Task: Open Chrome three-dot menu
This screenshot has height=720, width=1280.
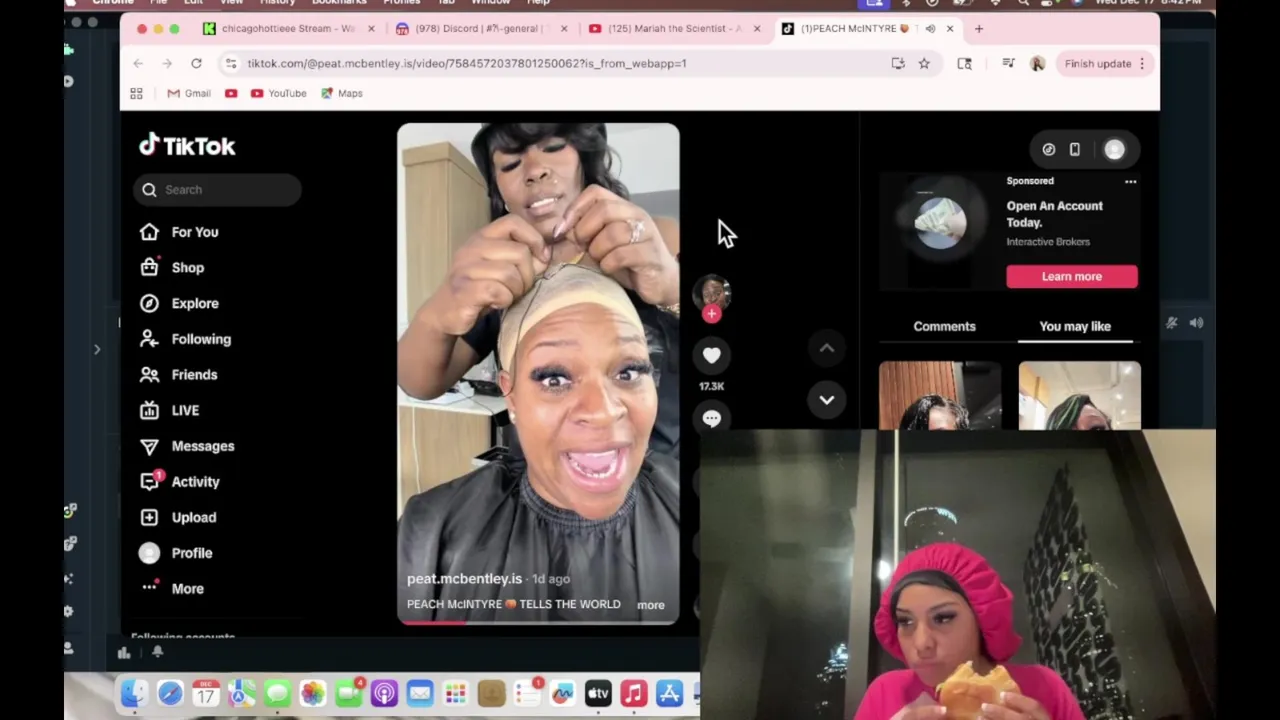Action: (x=1142, y=64)
